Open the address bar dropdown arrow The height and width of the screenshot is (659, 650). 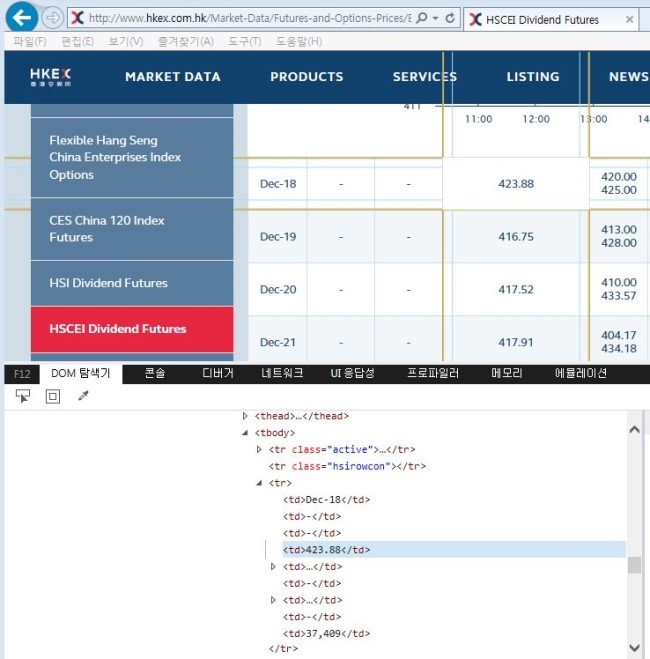click(x=435, y=18)
